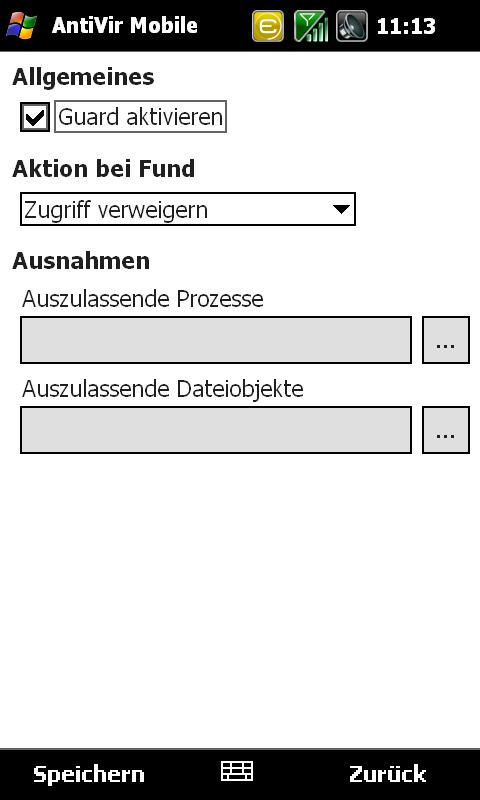
Task: Open the Windows Start flag menu
Action: 21,26
